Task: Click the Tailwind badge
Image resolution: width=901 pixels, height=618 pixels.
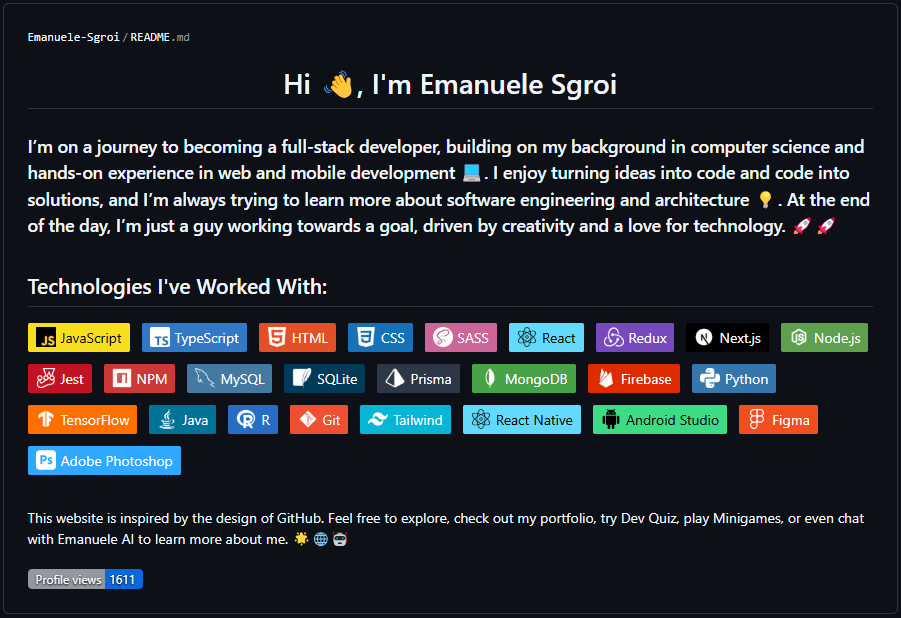Action: (x=405, y=419)
